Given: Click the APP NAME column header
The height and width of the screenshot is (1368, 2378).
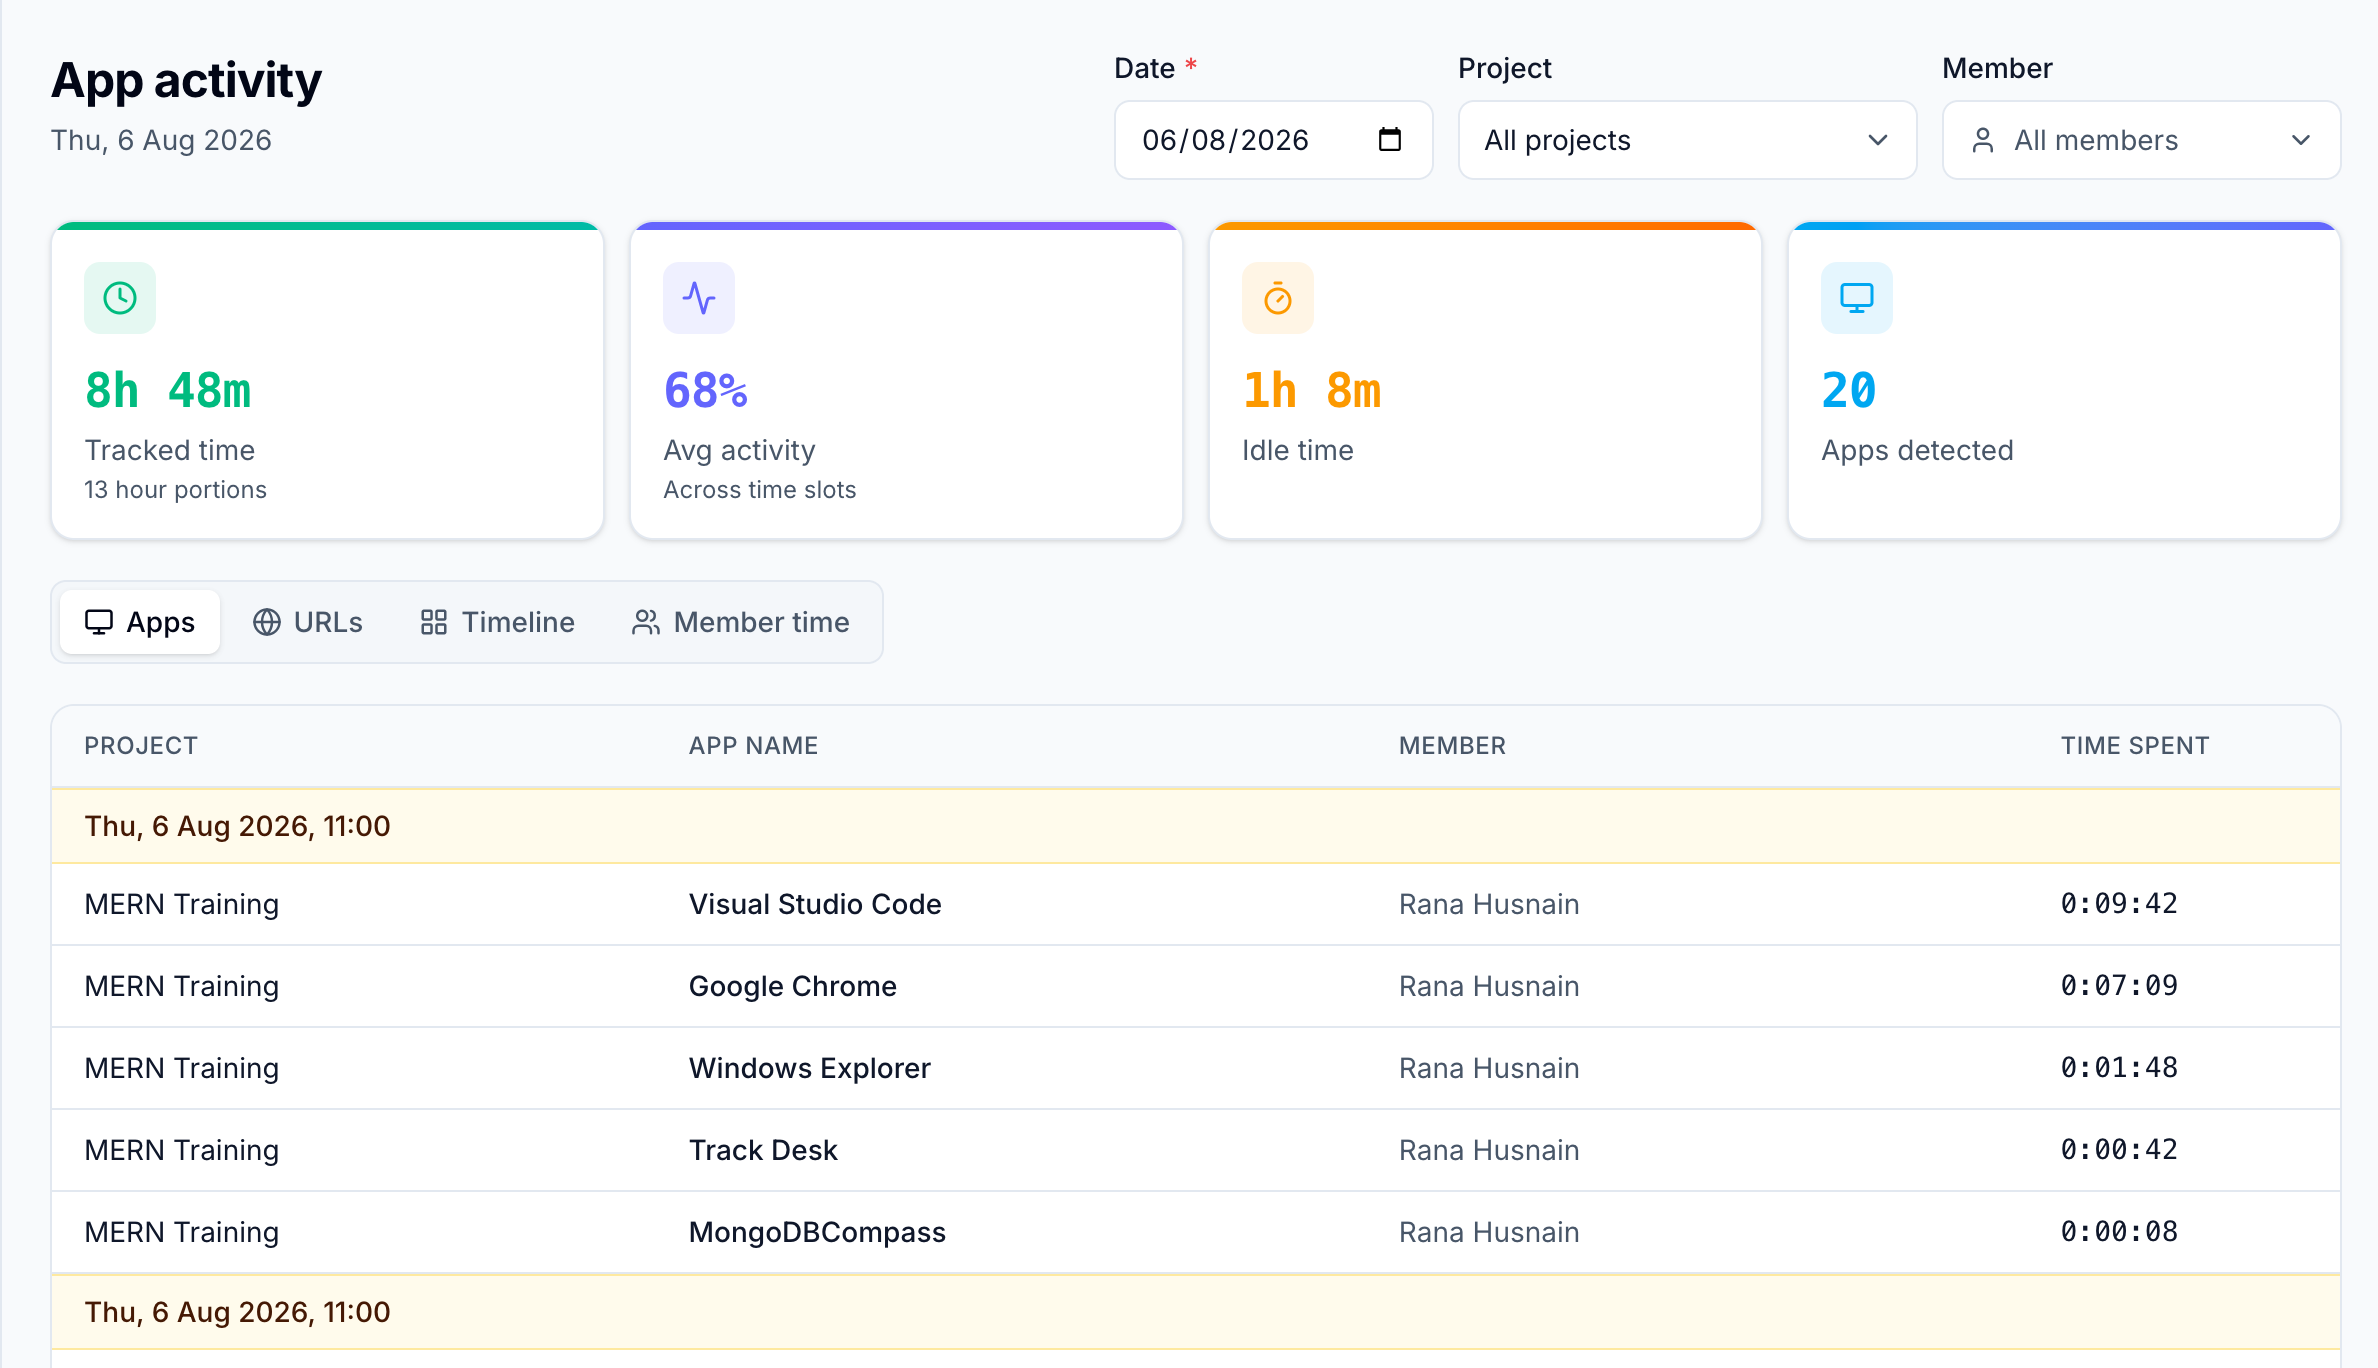Looking at the screenshot, I should [754, 745].
